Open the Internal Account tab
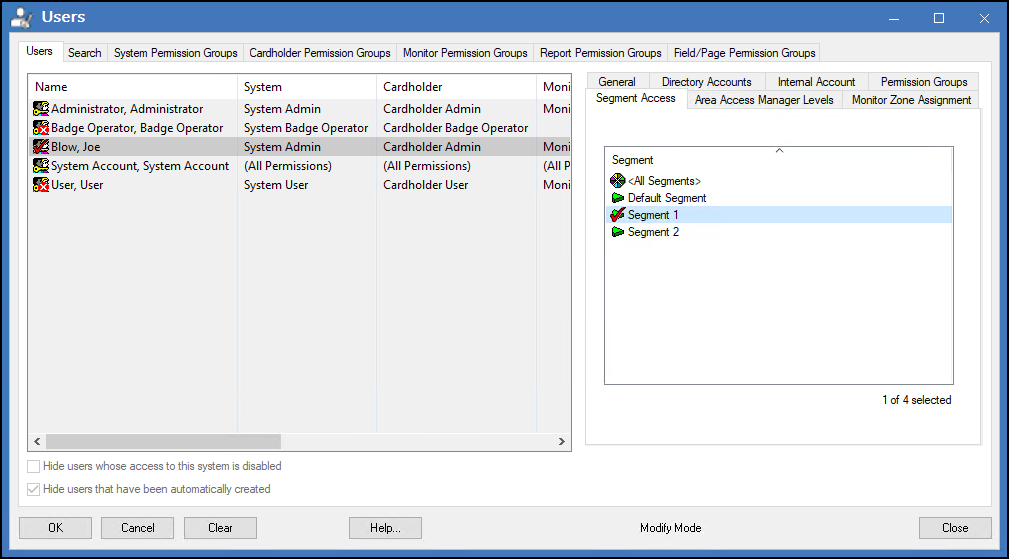The image size is (1009, 559). pos(817,82)
